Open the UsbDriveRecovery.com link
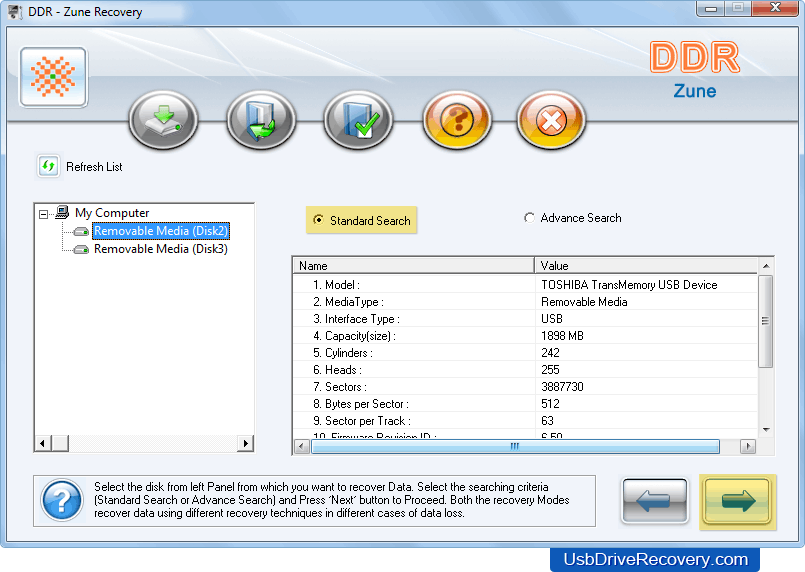Screen dimensions: 805x572 [656, 559]
